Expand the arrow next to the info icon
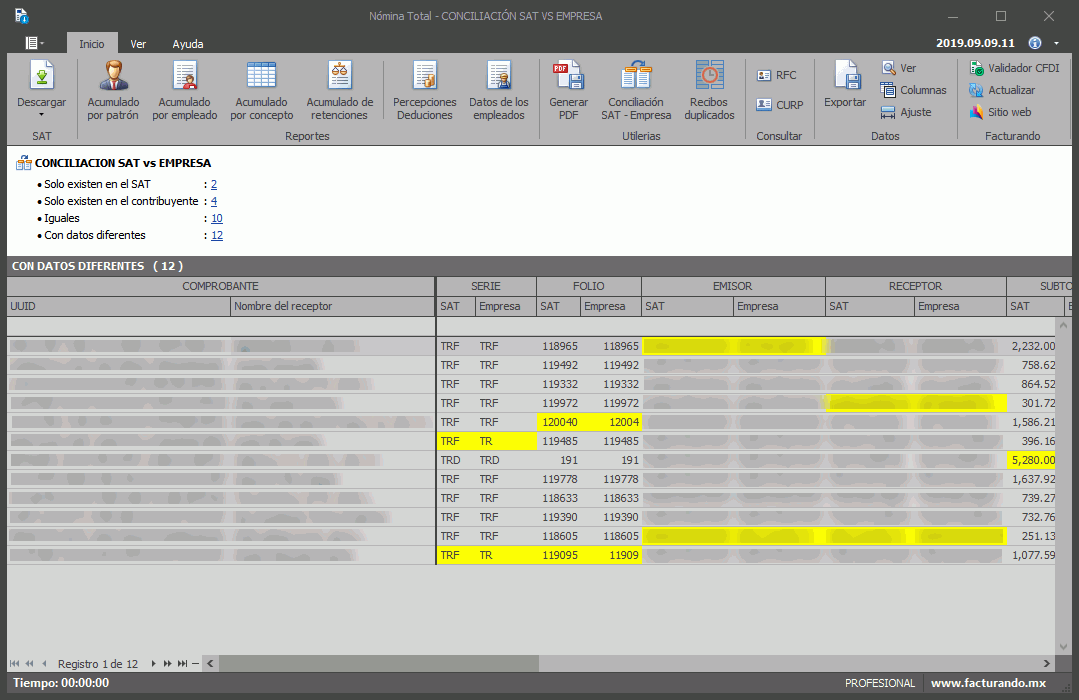Viewport: 1079px width, 700px height. point(1057,44)
